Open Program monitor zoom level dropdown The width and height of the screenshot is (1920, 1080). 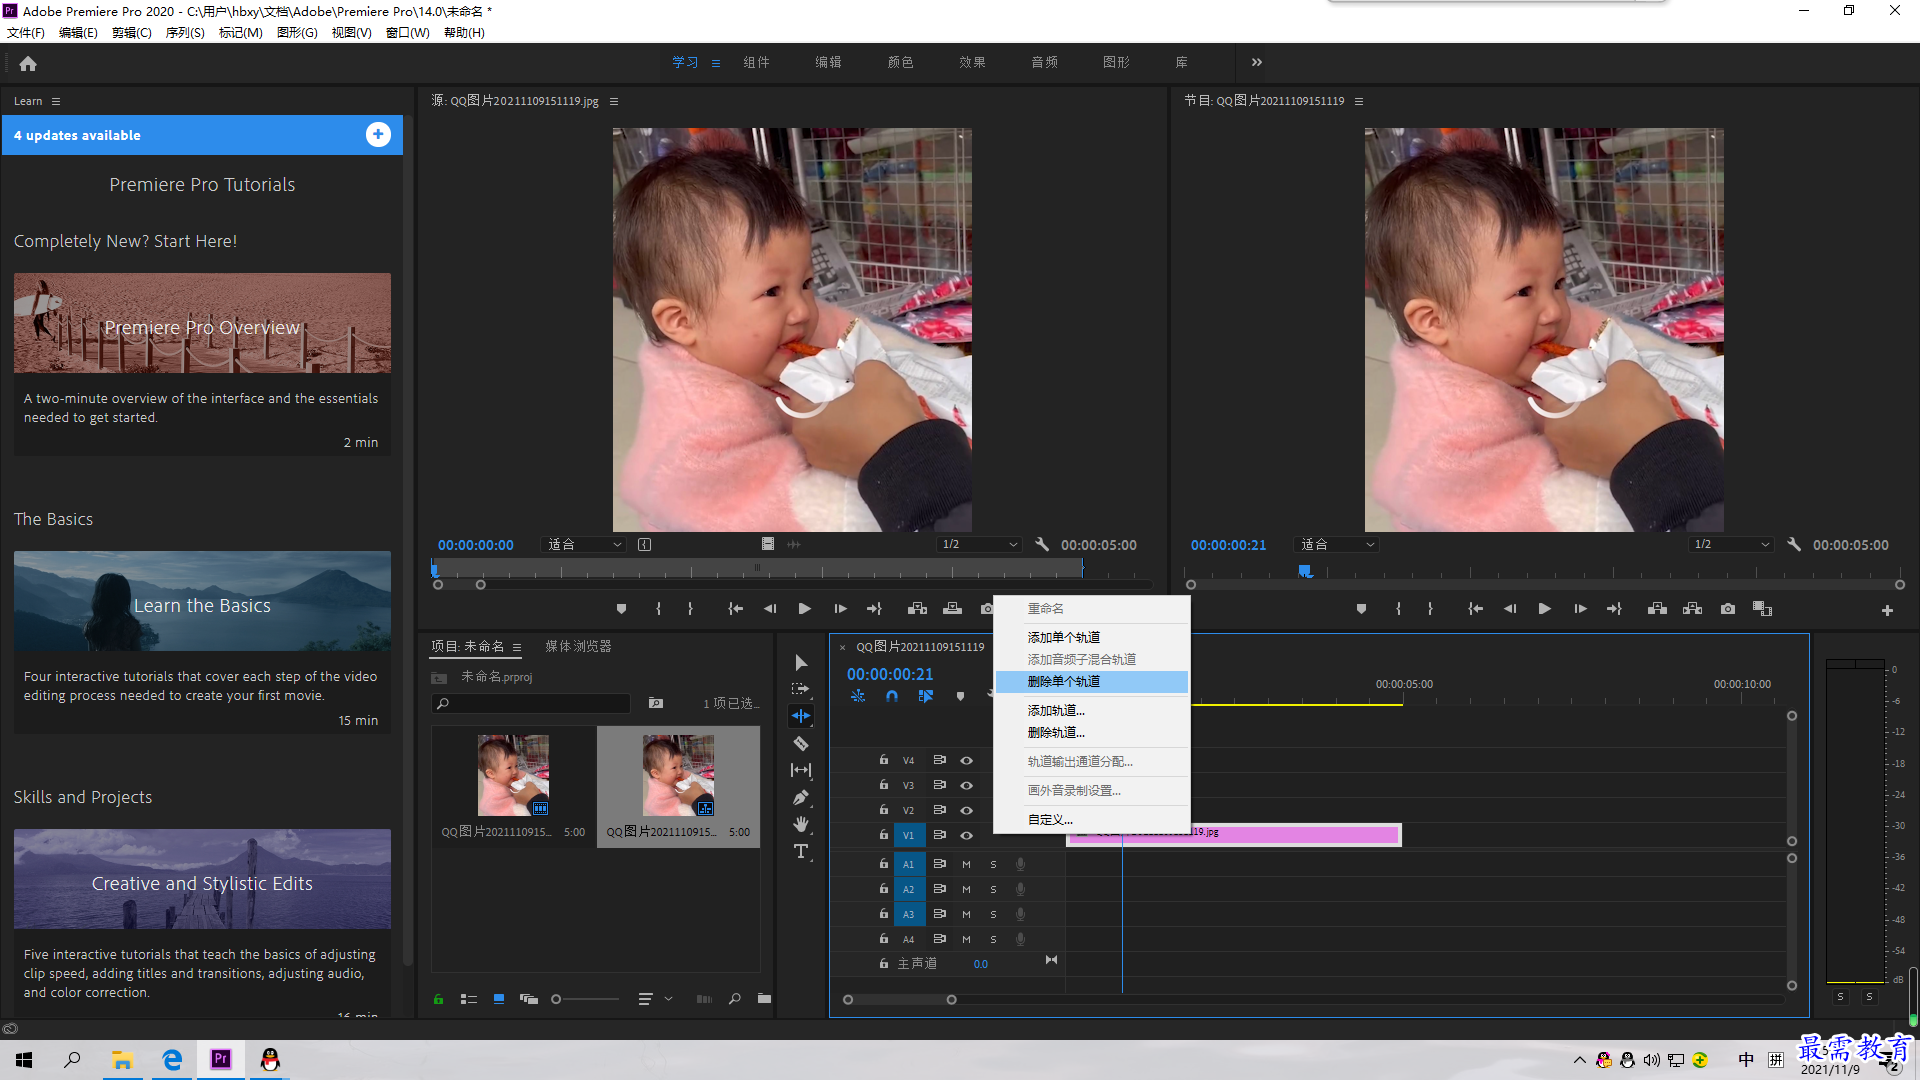pyautogui.click(x=1337, y=544)
